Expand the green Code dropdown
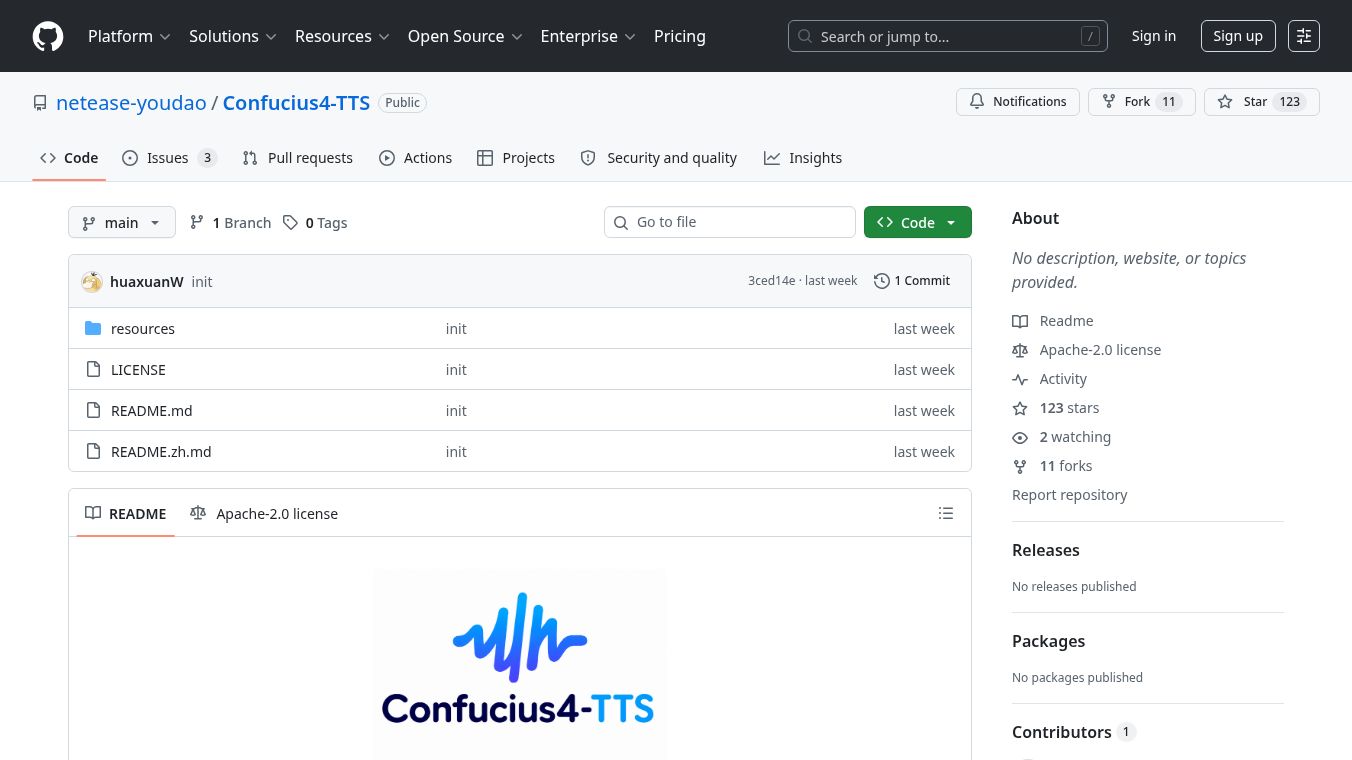 click(x=918, y=223)
